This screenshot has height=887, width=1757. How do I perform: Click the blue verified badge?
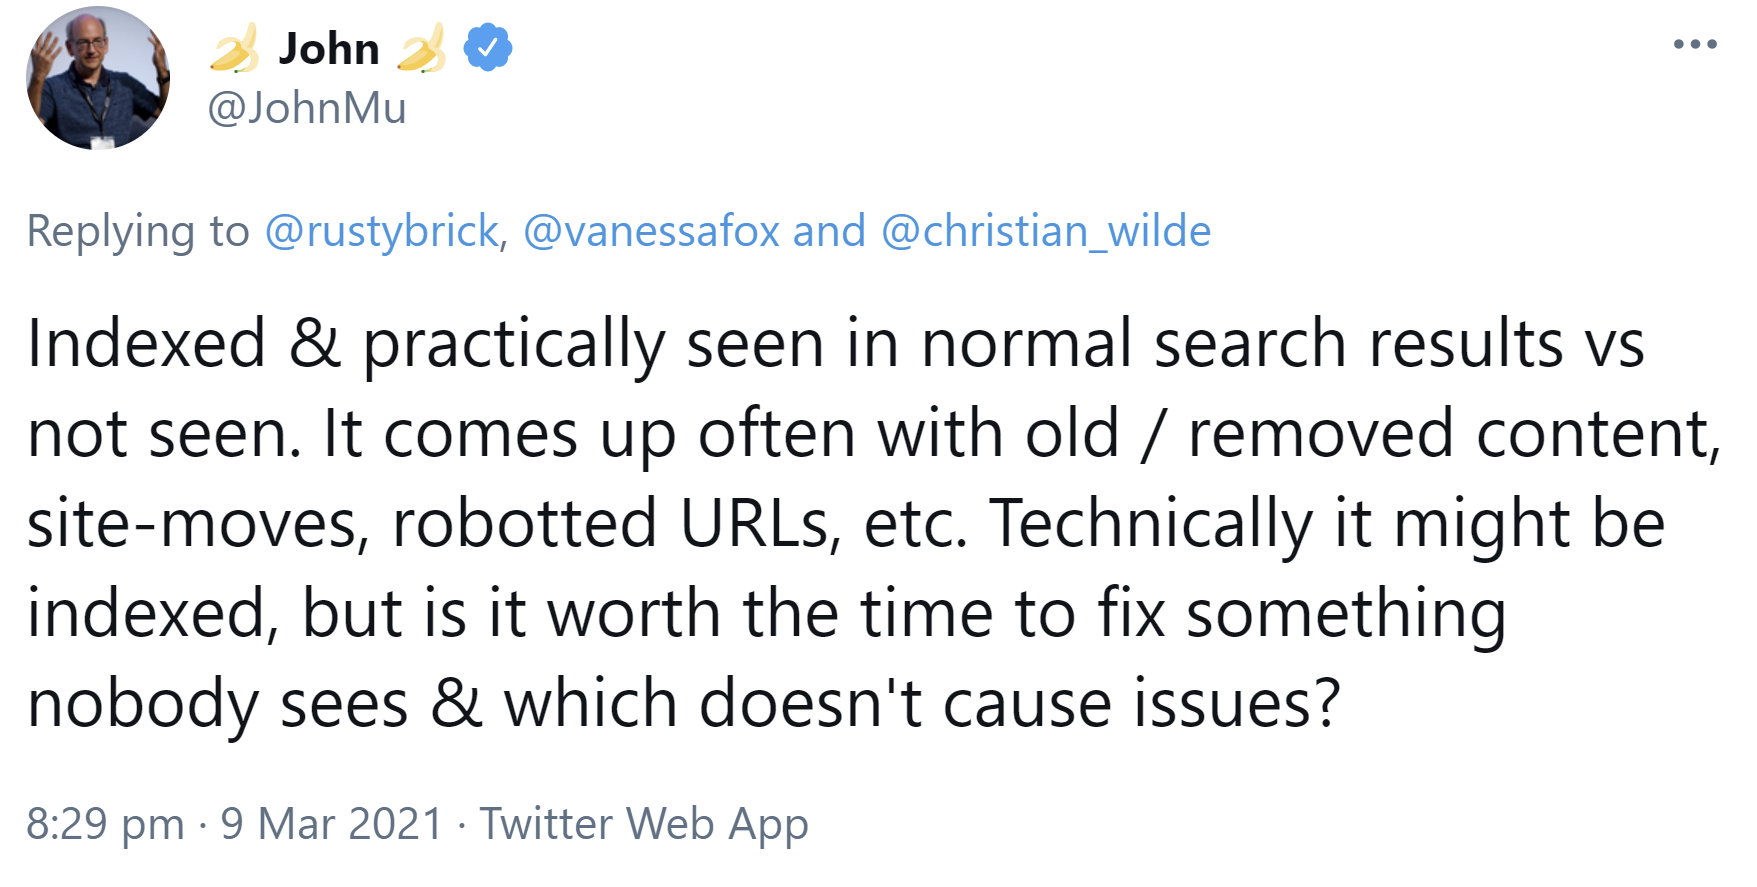coord(488,48)
